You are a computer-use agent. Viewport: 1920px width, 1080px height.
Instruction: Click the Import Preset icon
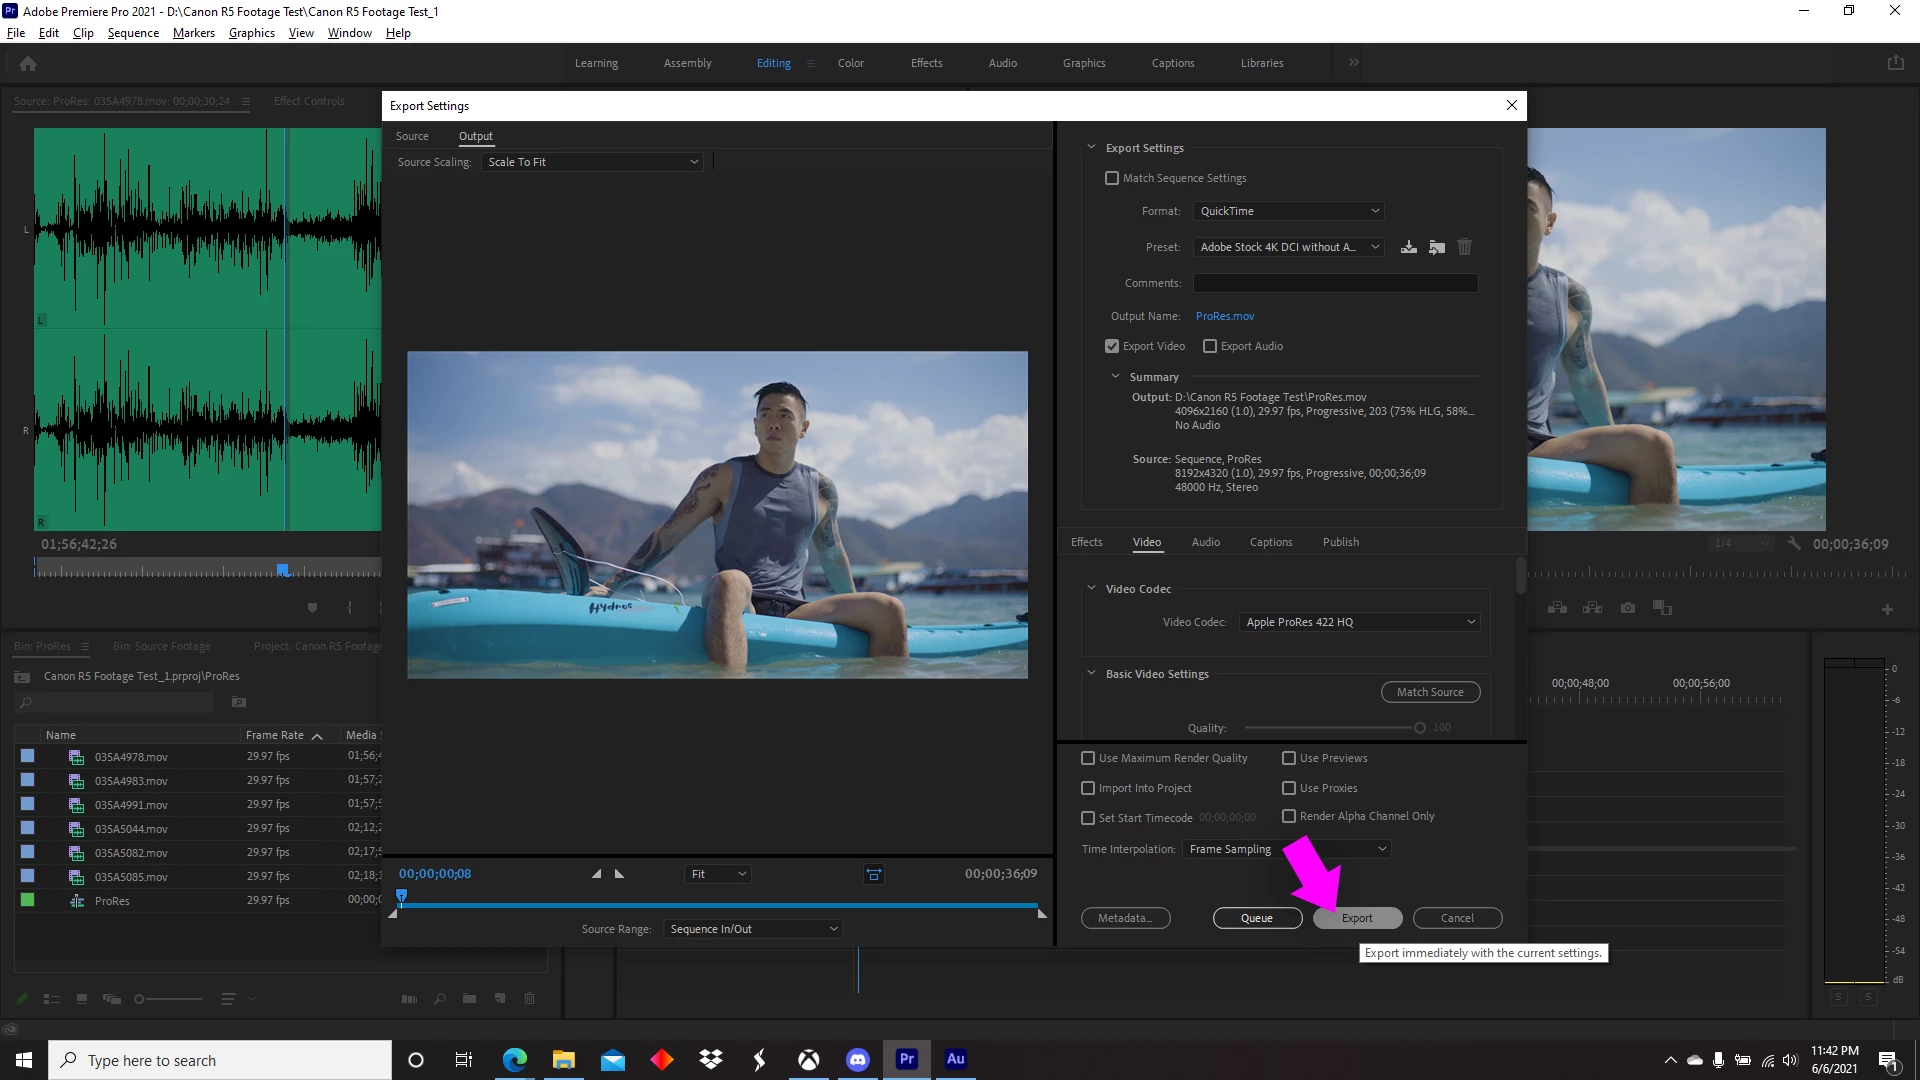point(1437,247)
